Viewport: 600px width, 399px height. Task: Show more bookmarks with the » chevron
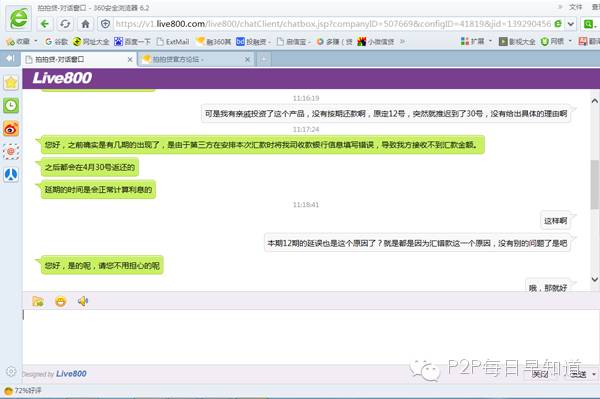tap(402, 41)
